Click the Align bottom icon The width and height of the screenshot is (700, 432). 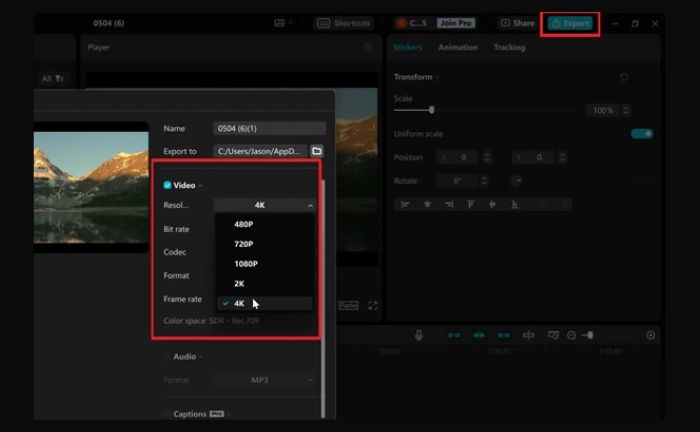(514, 204)
